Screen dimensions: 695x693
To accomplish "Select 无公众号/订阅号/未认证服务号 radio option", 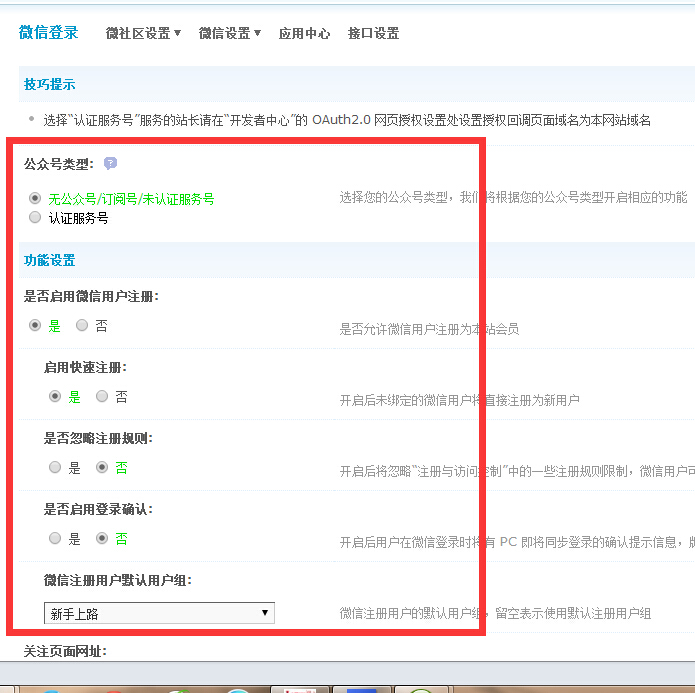I will click(x=35, y=198).
